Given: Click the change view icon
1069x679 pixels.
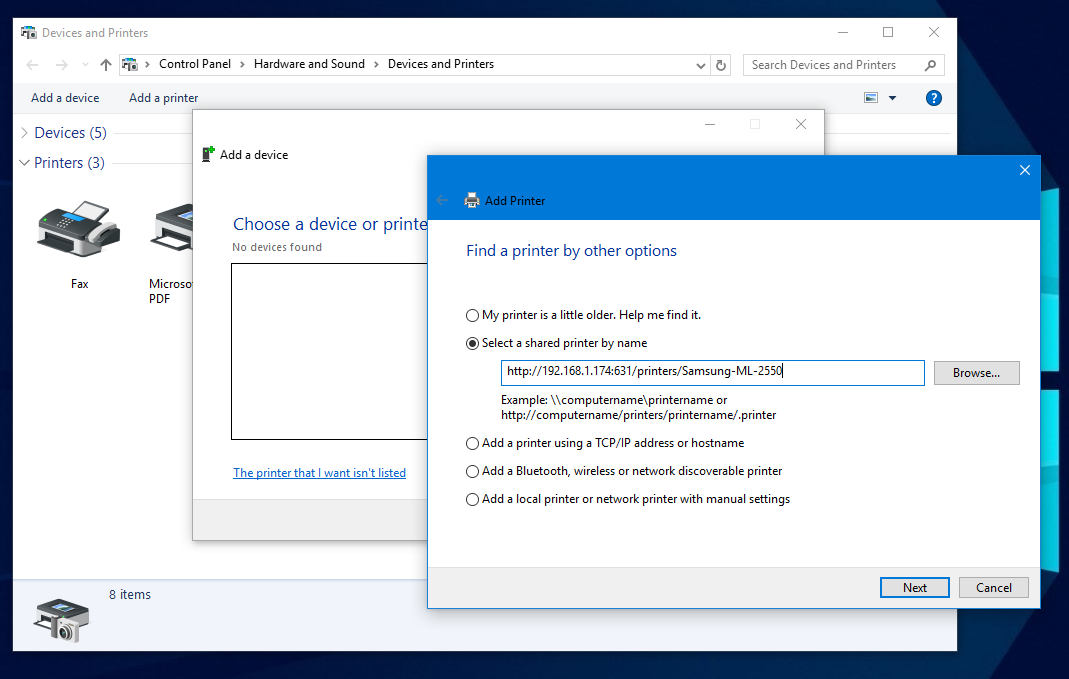Looking at the screenshot, I should [x=871, y=98].
